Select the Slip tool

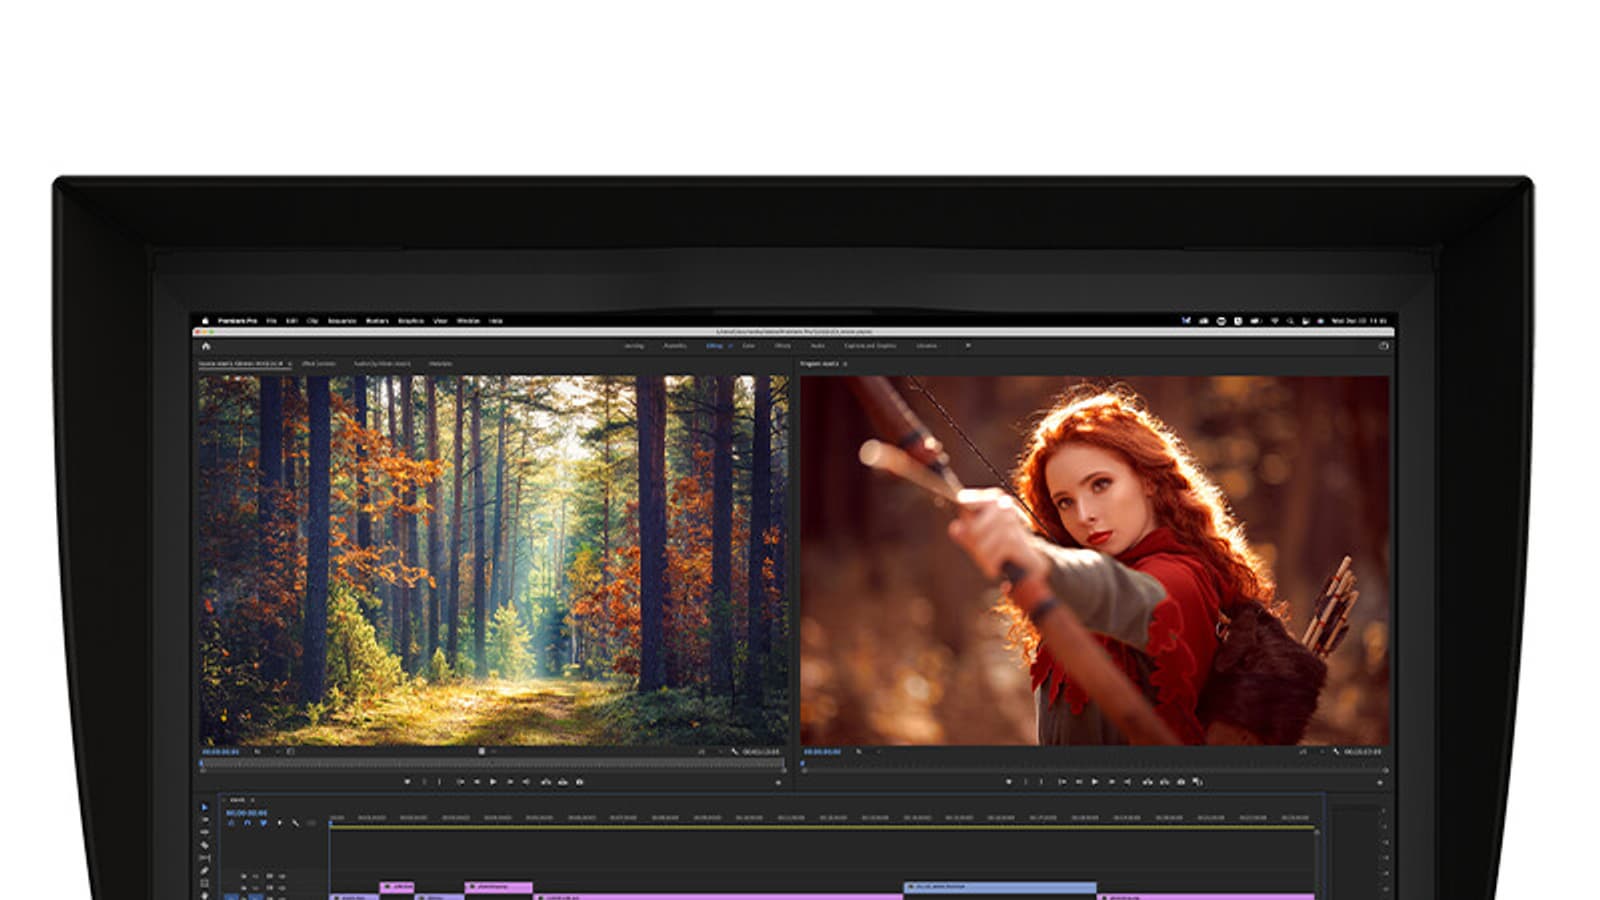(205, 858)
